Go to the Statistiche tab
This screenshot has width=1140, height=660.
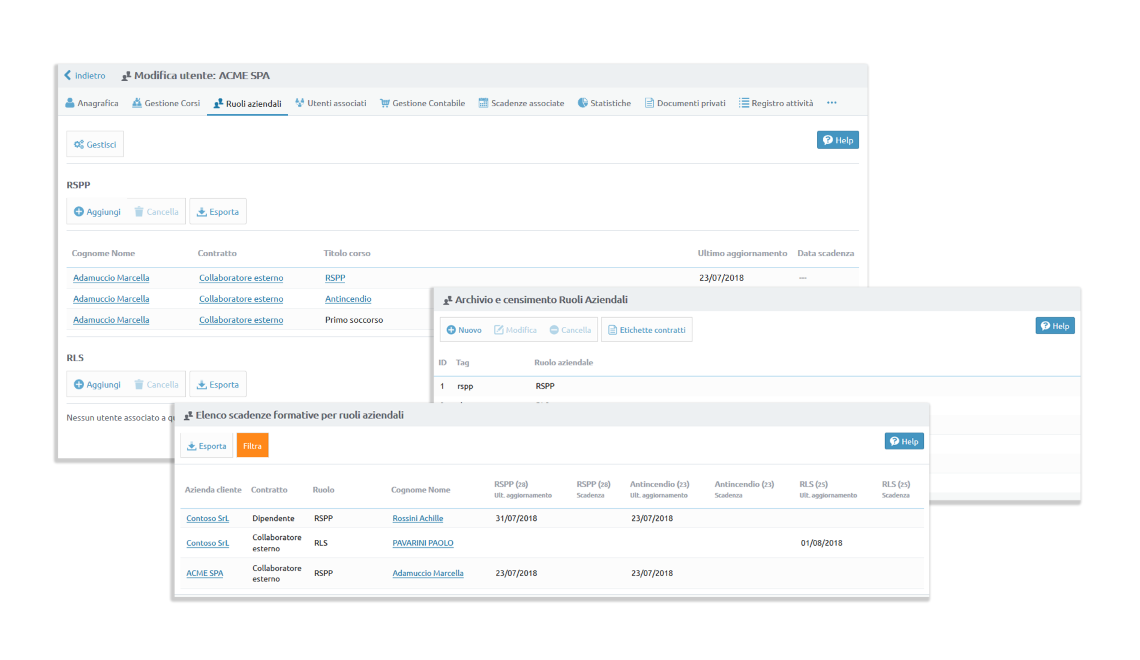click(604, 103)
